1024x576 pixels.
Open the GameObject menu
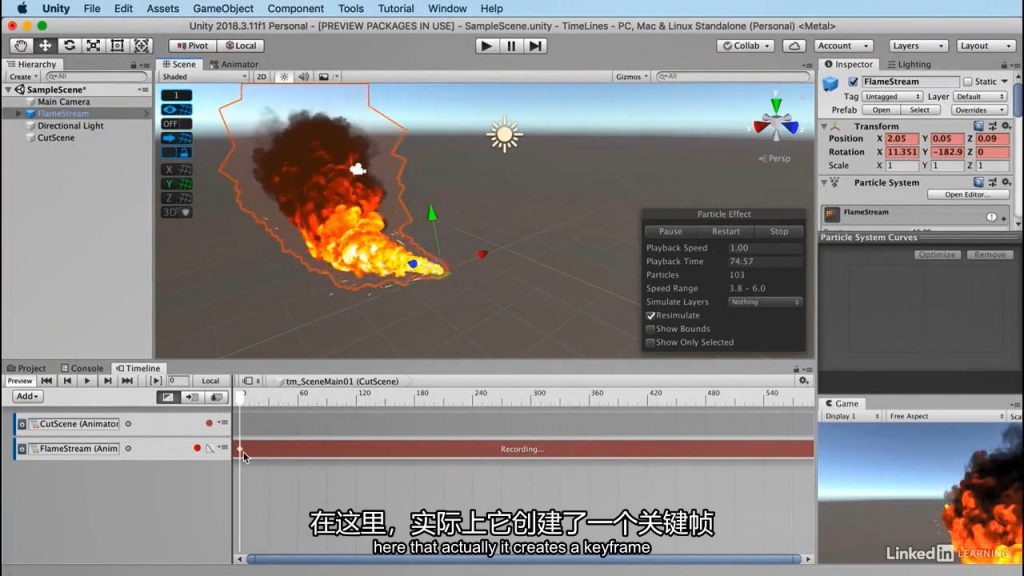[x=223, y=8]
